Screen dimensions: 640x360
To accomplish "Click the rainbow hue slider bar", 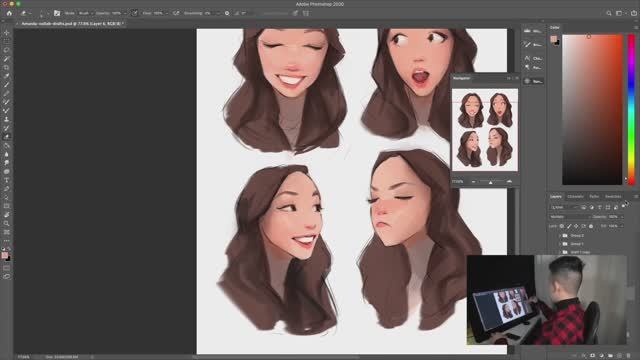I will (631, 109).
